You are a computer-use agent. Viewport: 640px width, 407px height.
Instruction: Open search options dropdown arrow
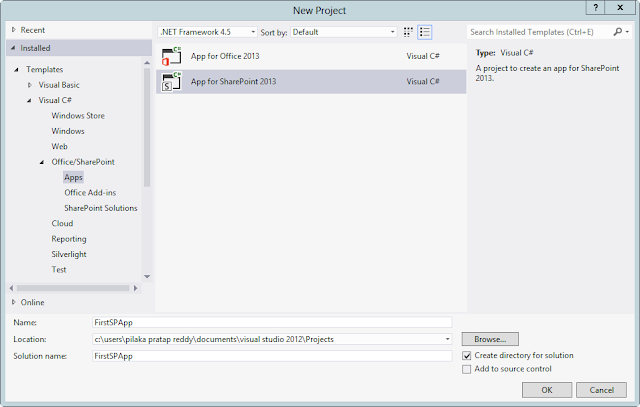(x=627, y=32)
